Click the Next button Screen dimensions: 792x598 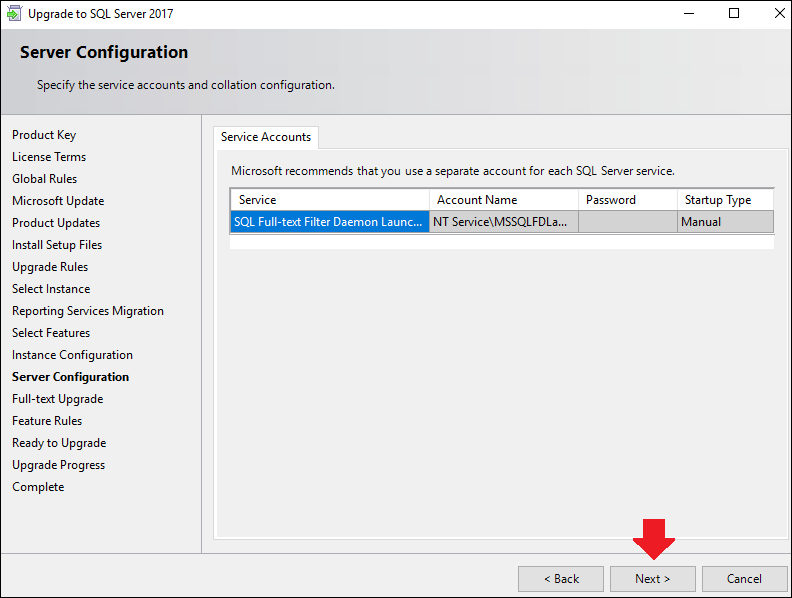(653, 579)
